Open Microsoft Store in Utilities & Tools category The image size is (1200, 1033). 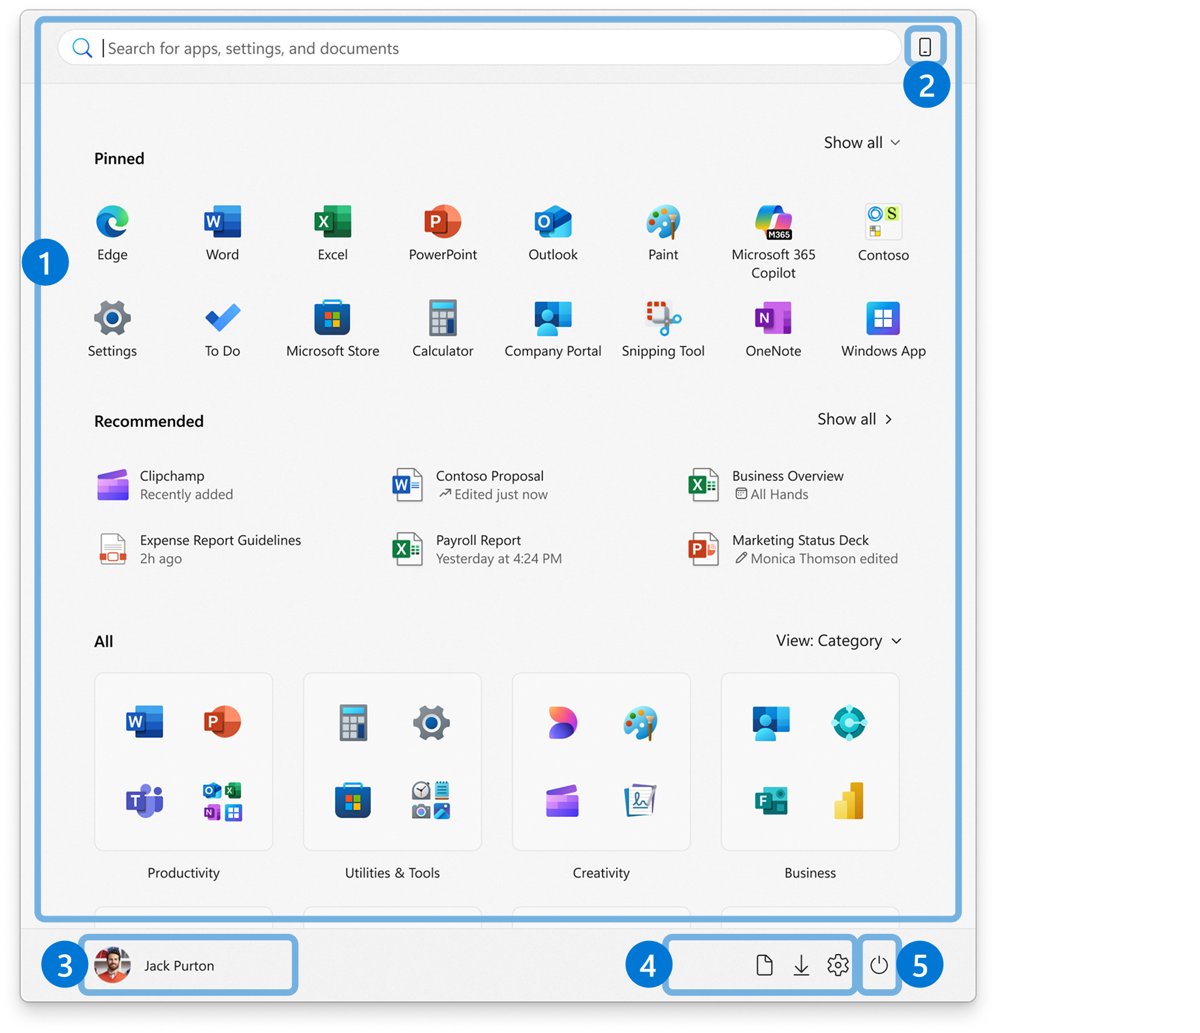[x=353, y=800]
